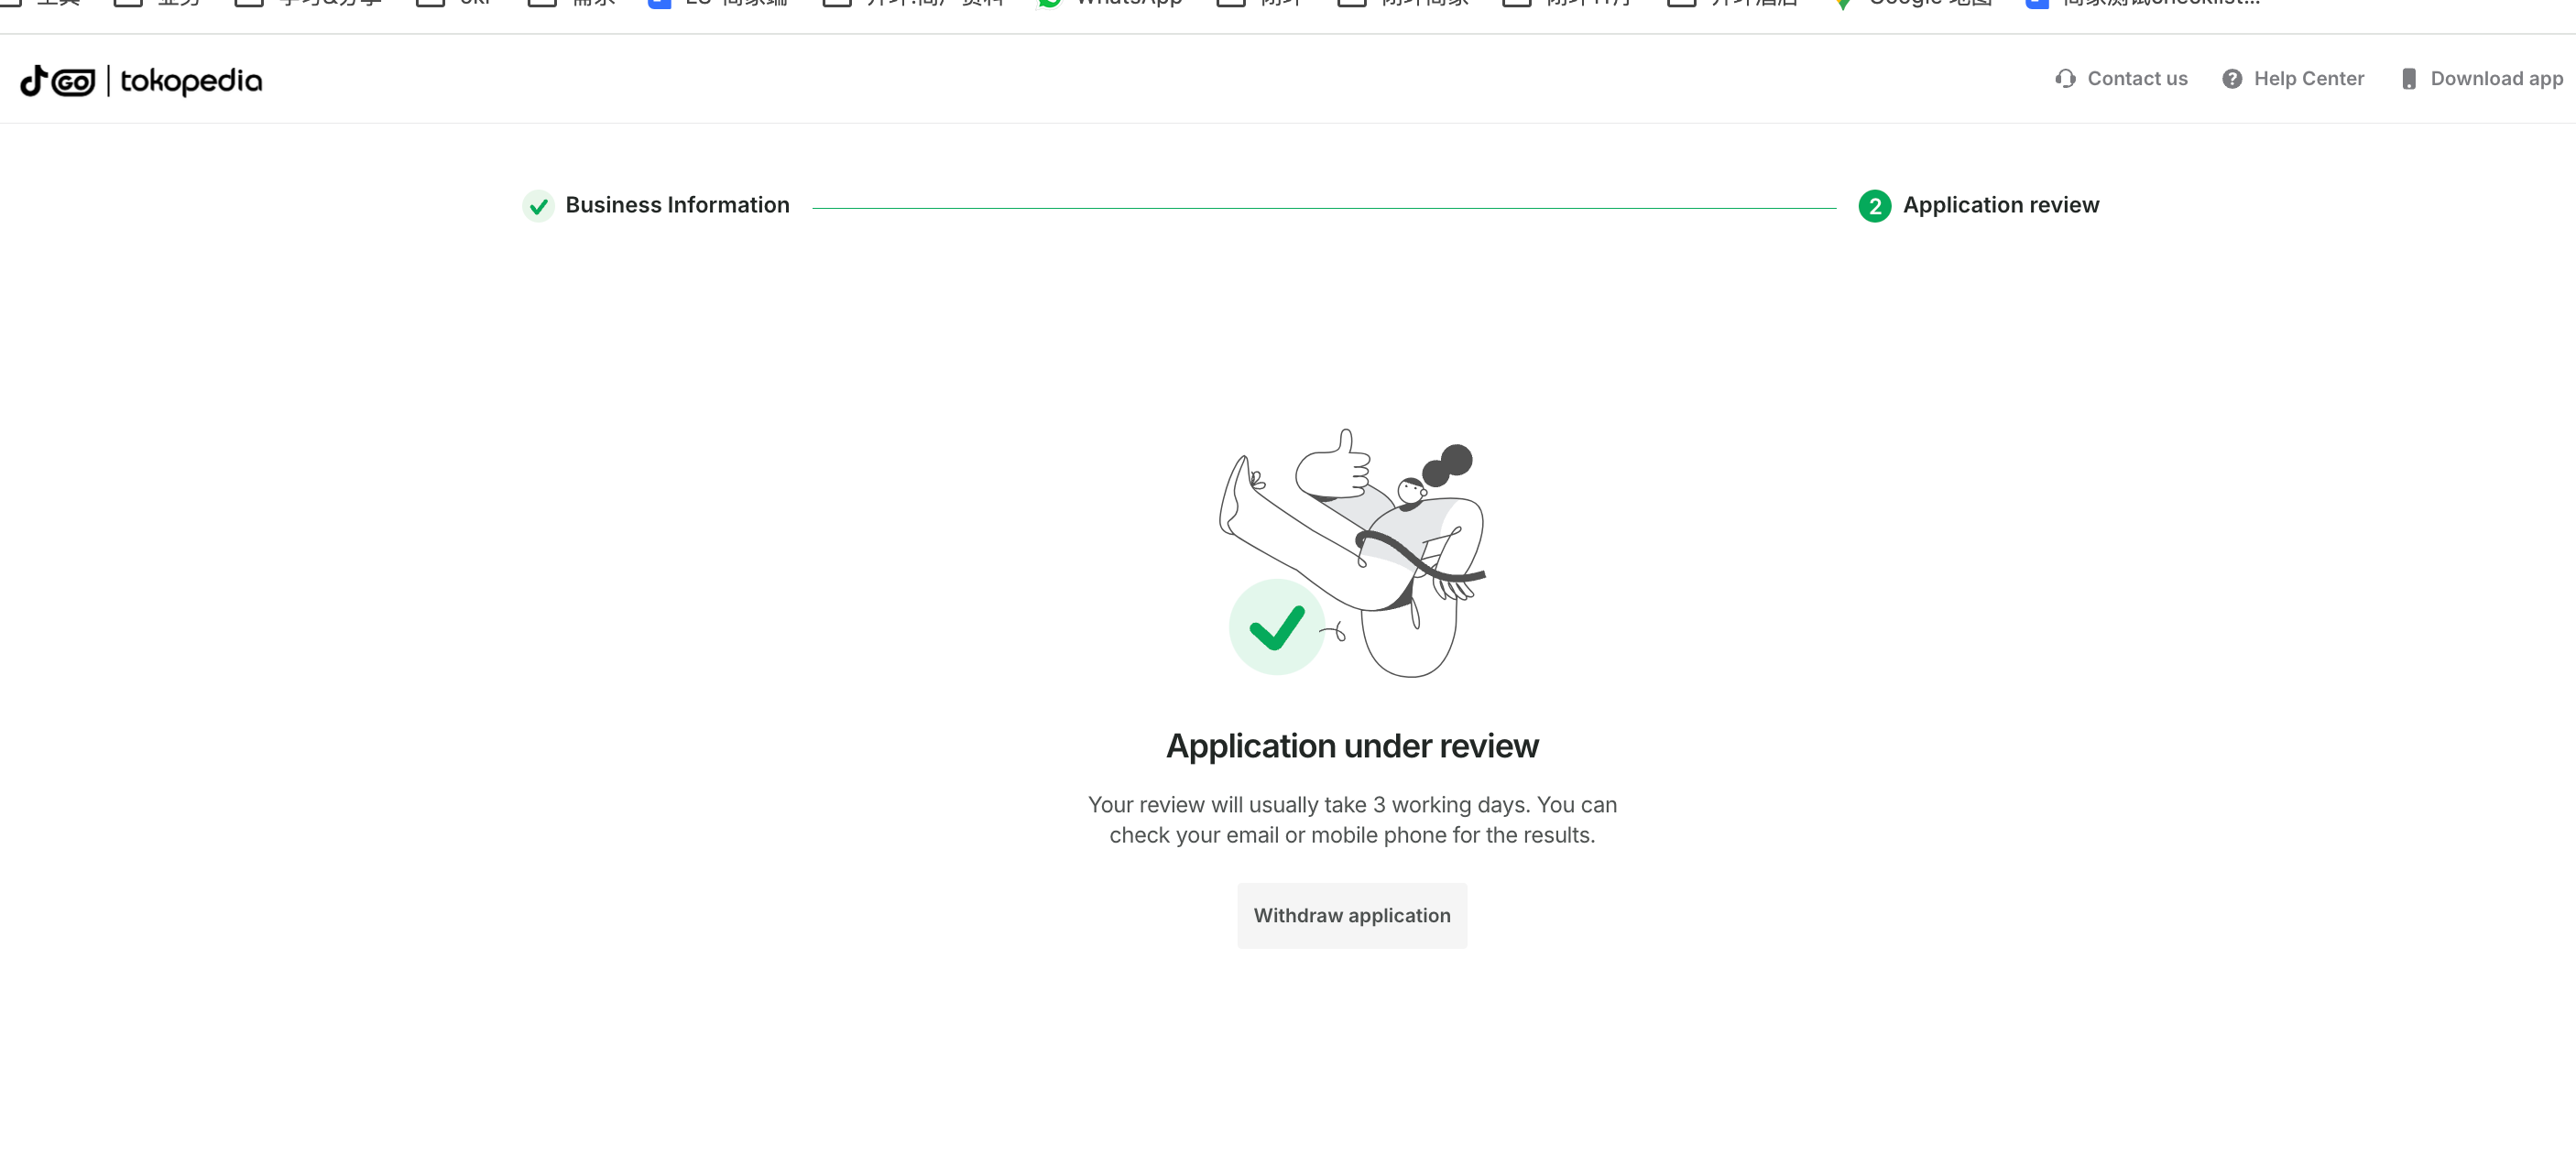
Task: Open the Help Center link
Action: [2308, 79]
